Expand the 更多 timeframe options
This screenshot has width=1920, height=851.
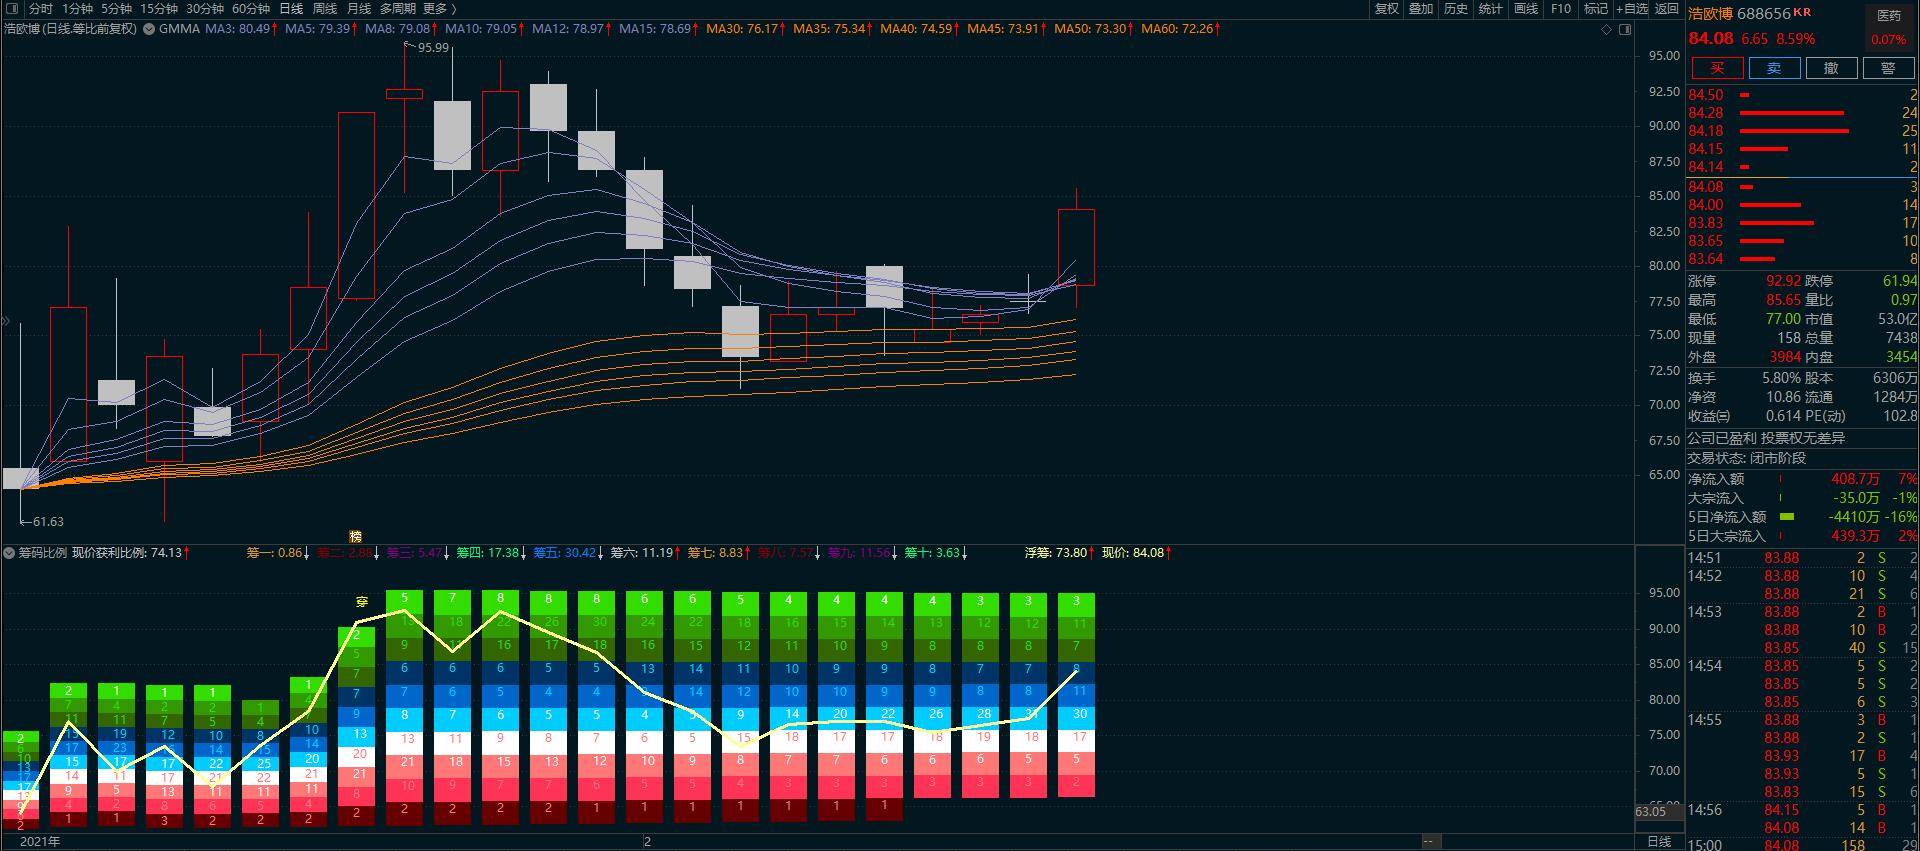point(439,9)
